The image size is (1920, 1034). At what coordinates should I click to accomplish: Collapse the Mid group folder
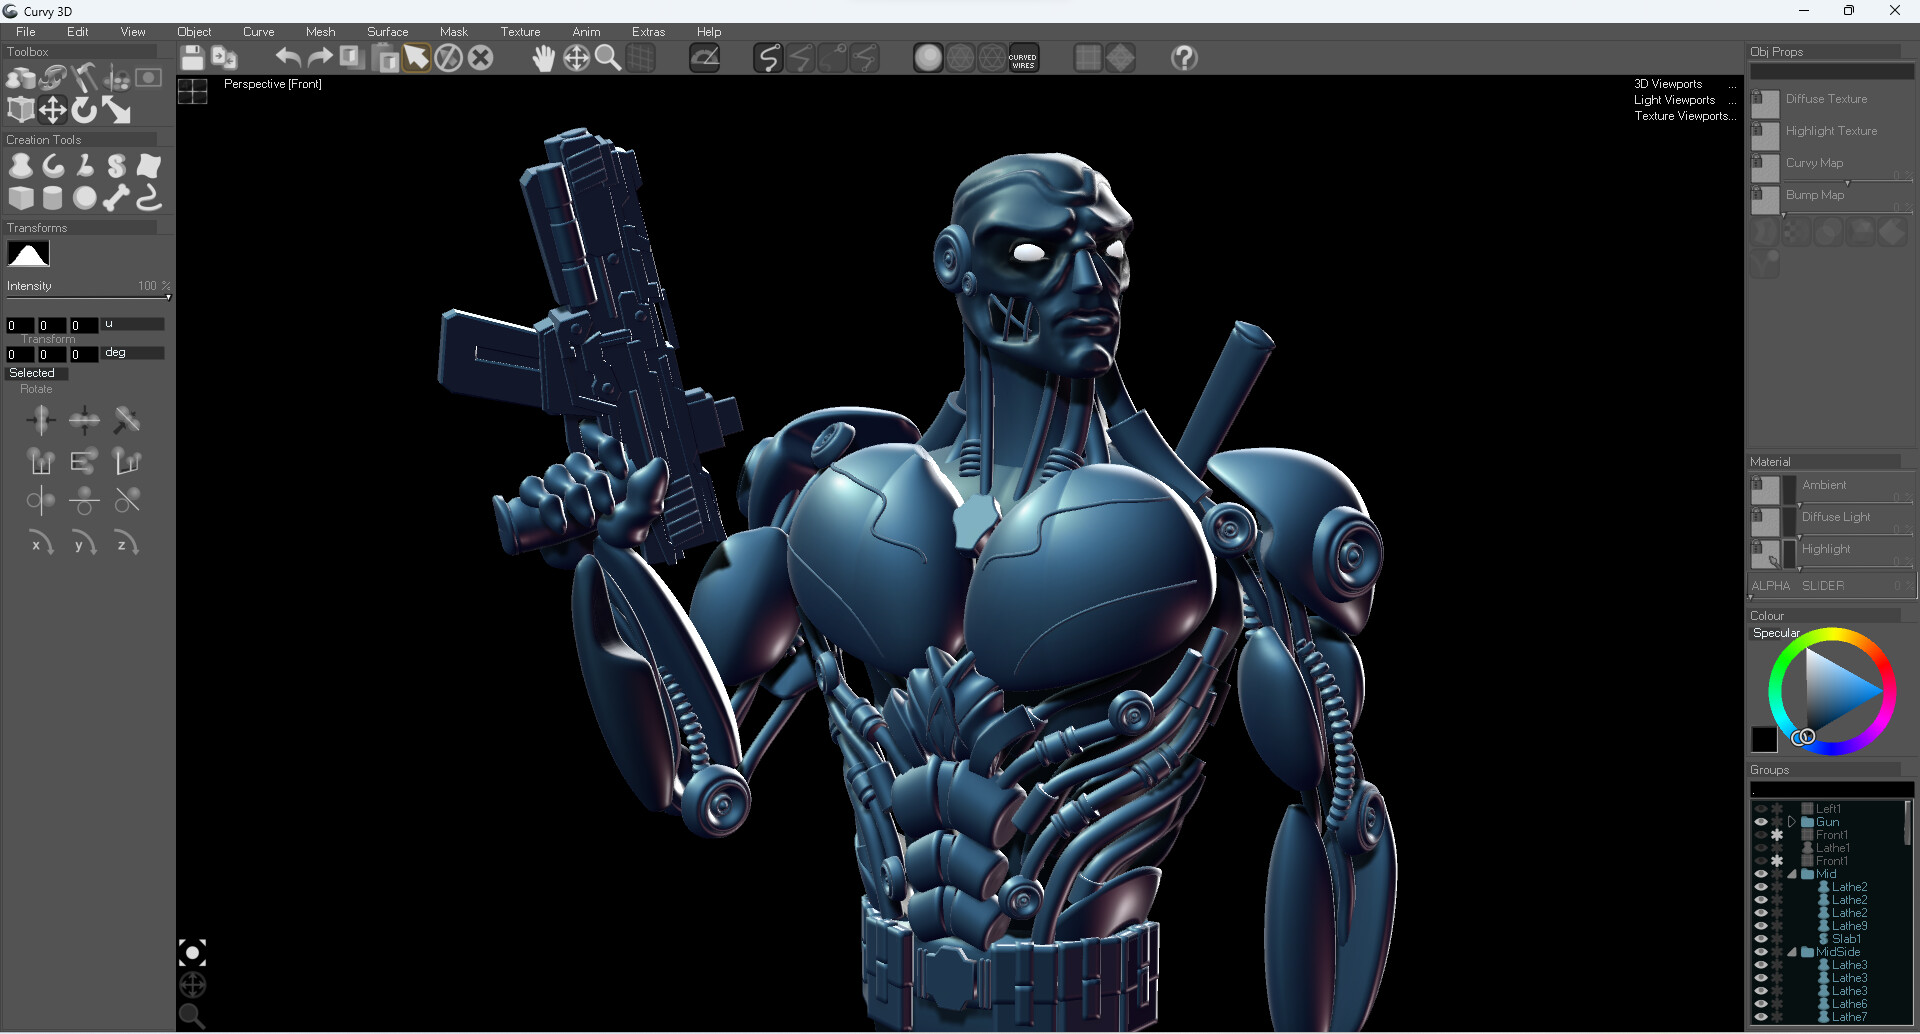tap(1792, 874)
